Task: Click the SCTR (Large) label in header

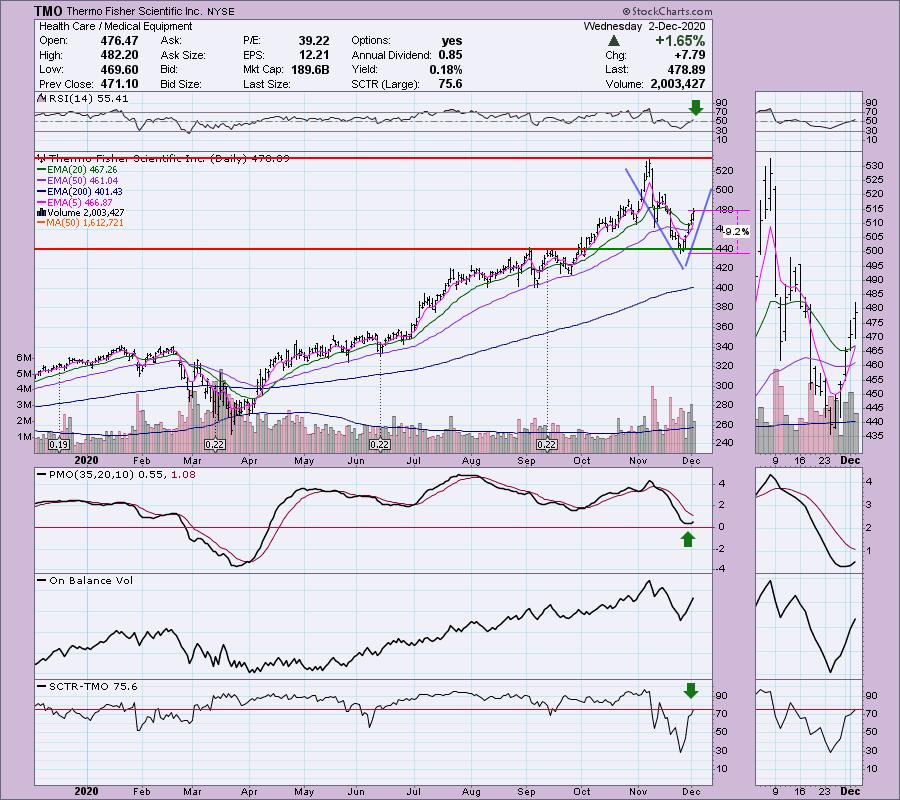Action: [x=385, y=84]
